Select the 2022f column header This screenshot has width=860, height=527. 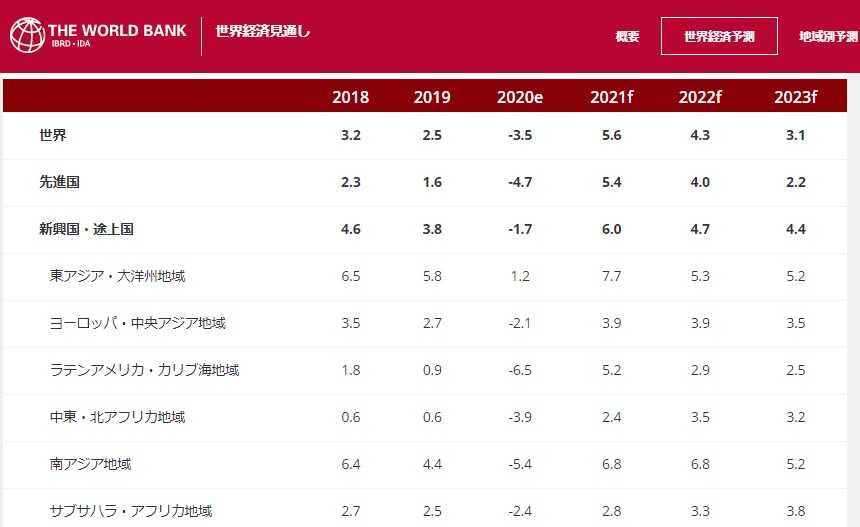click(x=700, y=97)
